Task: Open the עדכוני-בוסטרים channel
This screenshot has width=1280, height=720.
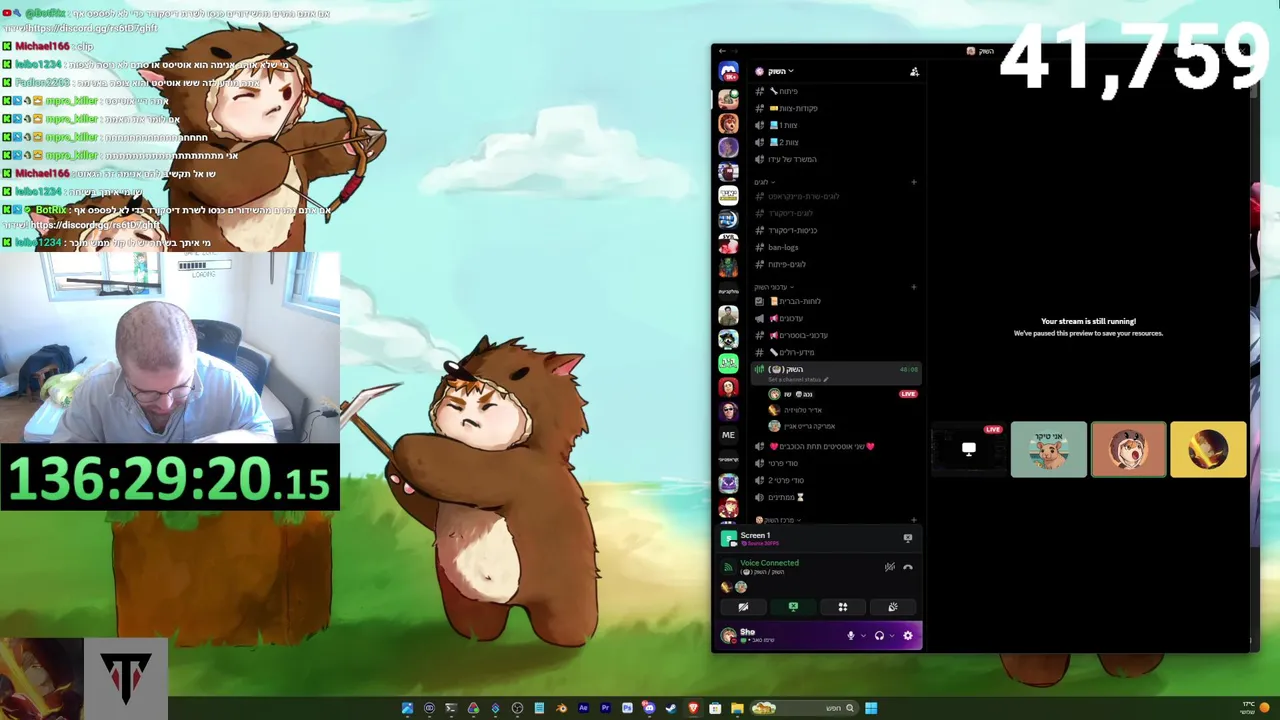Action: tap(836, 335)
